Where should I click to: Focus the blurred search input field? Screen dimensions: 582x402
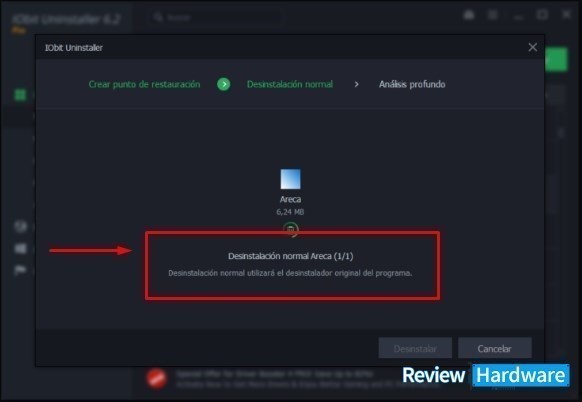(x=215, y=17)
